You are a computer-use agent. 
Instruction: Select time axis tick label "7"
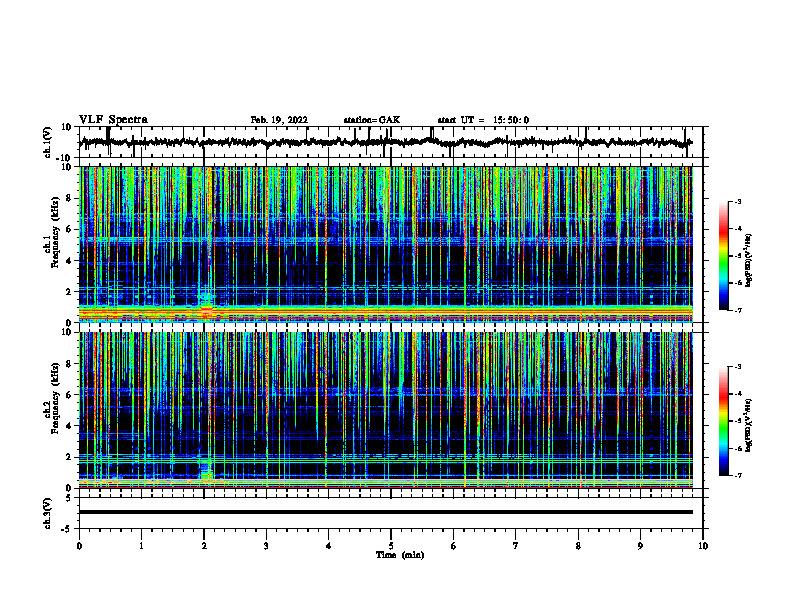516,546
